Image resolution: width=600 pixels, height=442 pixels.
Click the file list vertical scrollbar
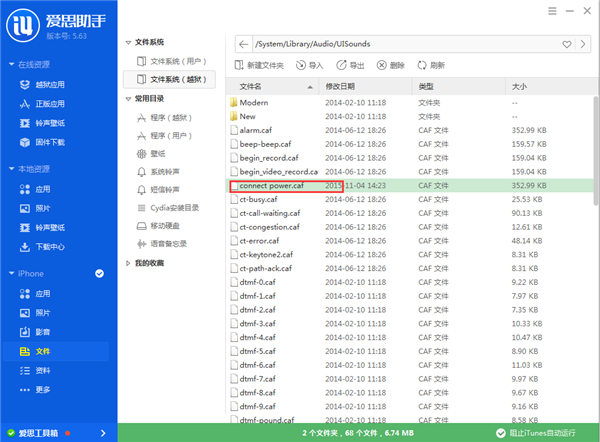pos(596,151)
